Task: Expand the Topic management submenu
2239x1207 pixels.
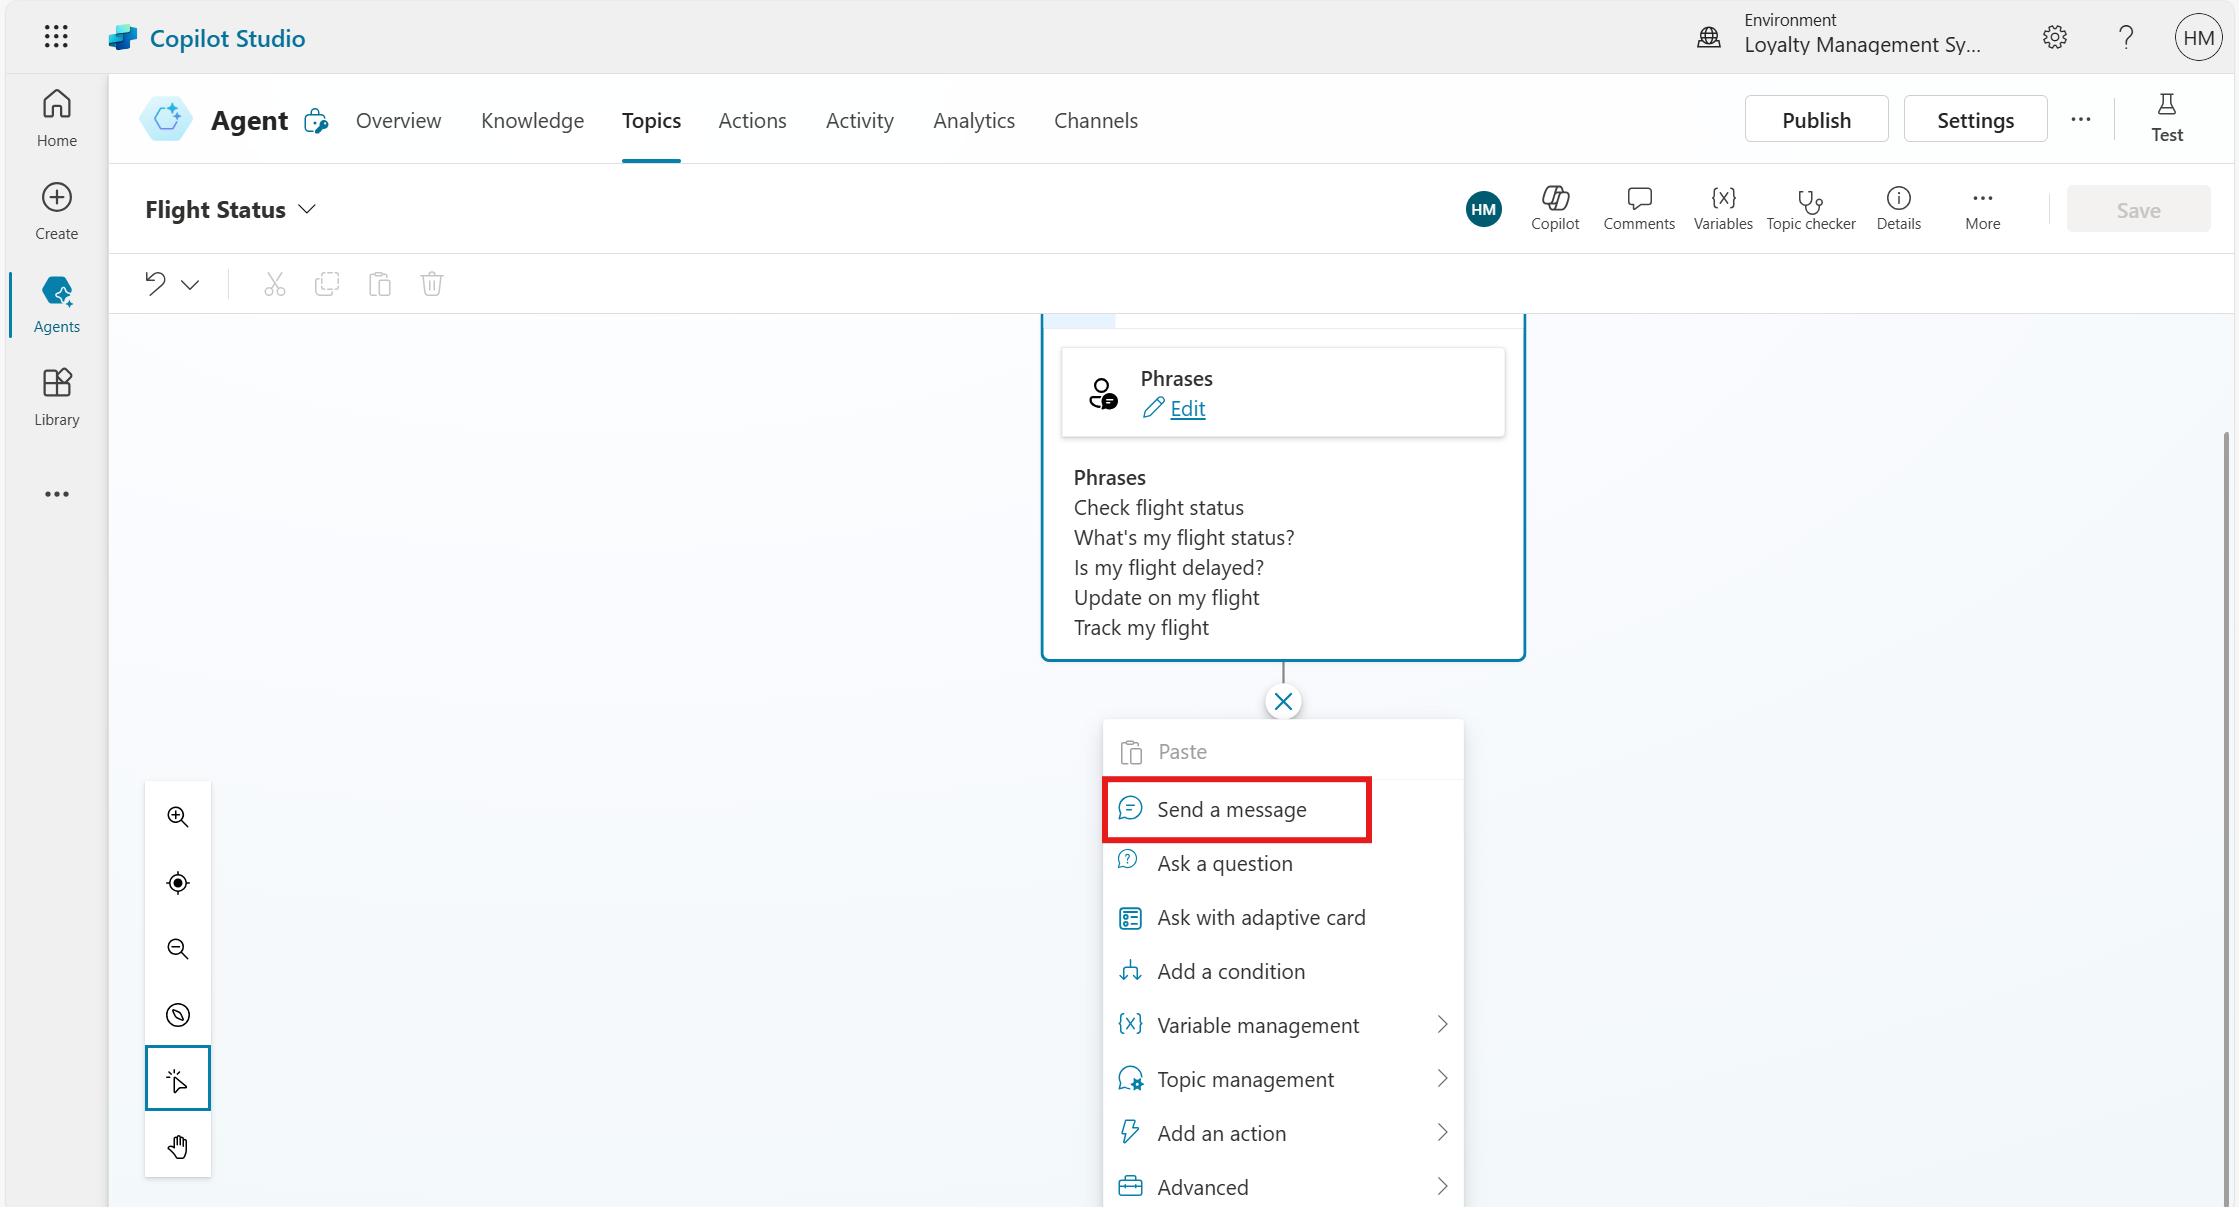Action: coord(1442,1079)
